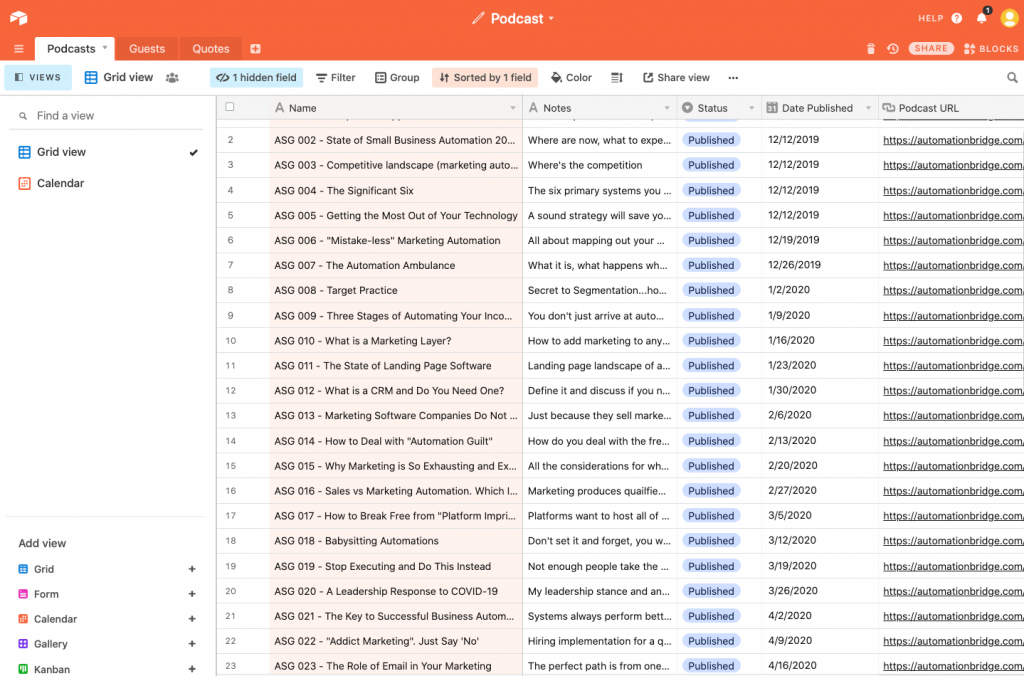Click Share view button
Viewport: 1024px width, 676px height.
pos(677,78)
